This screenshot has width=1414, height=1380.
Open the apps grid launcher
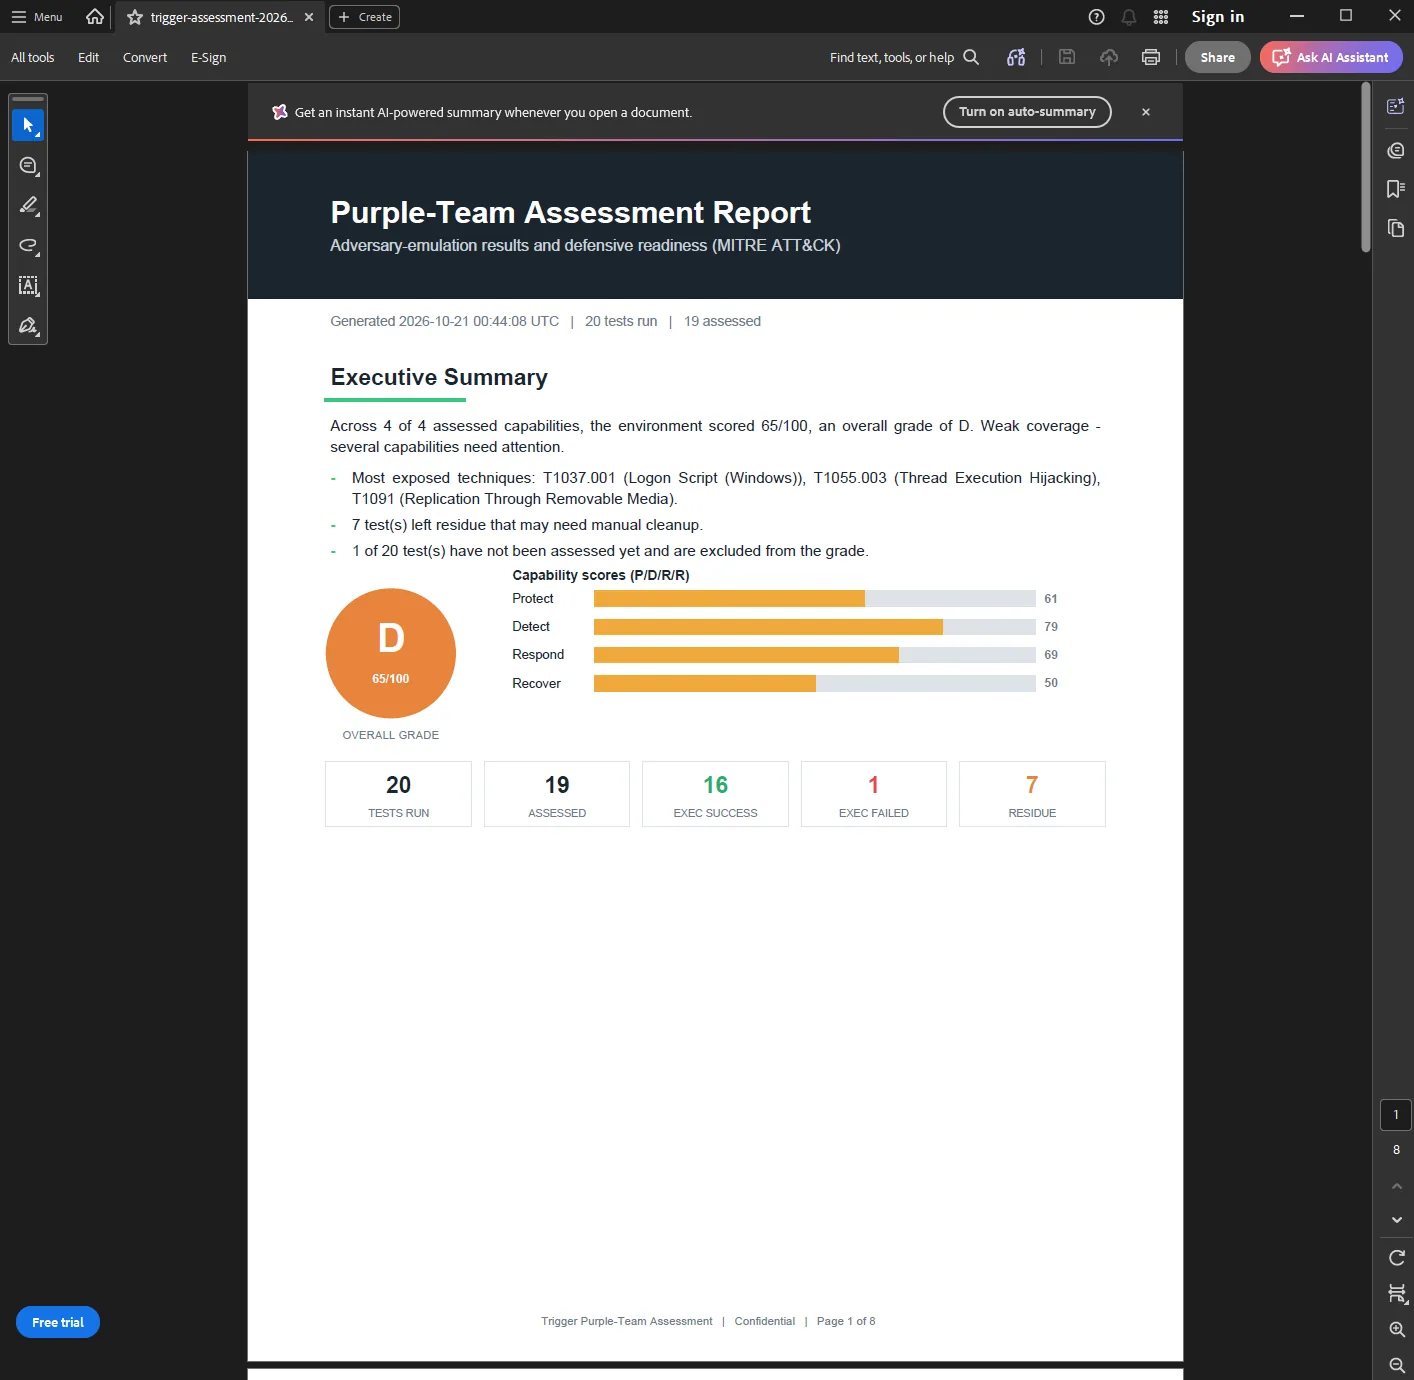(1161, 17)
